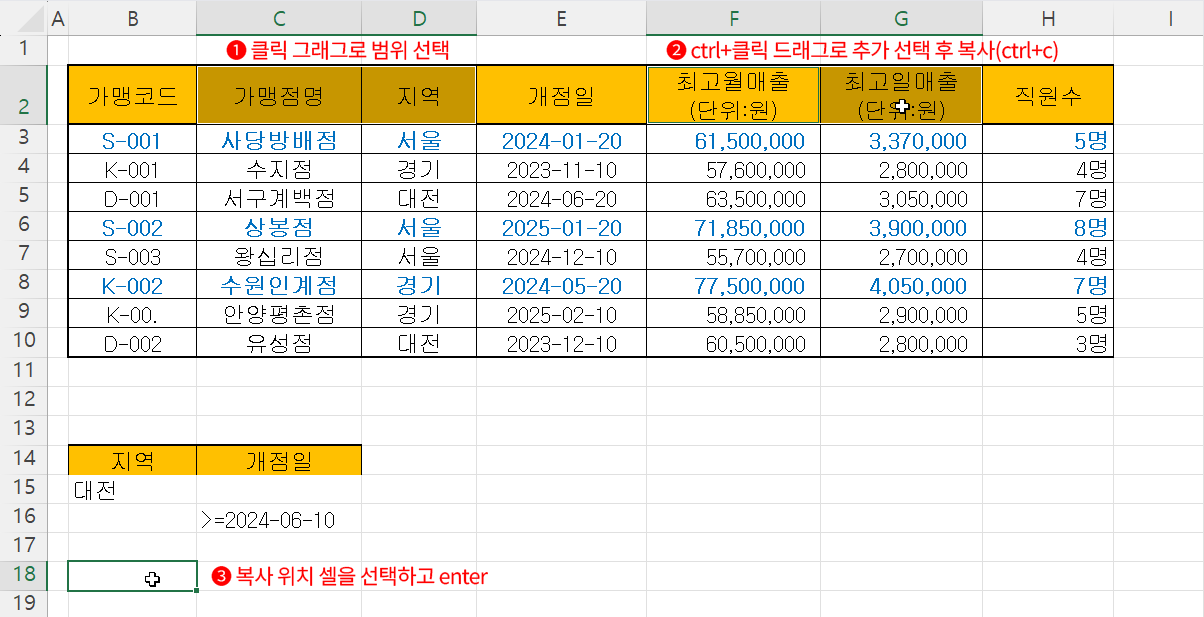
Task: Click daily sales value 4,050,000
Action: [x=901, y=285]
